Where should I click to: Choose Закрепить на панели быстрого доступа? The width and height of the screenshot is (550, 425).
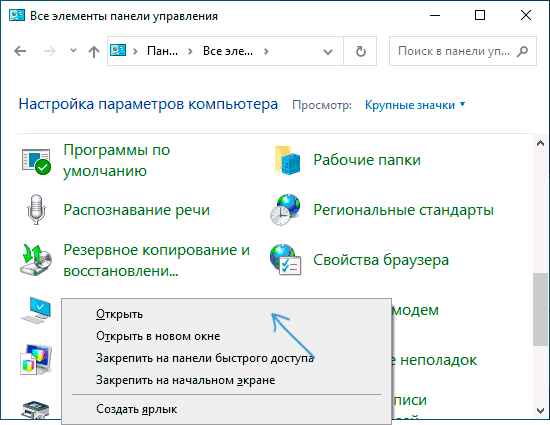(226, 358)
